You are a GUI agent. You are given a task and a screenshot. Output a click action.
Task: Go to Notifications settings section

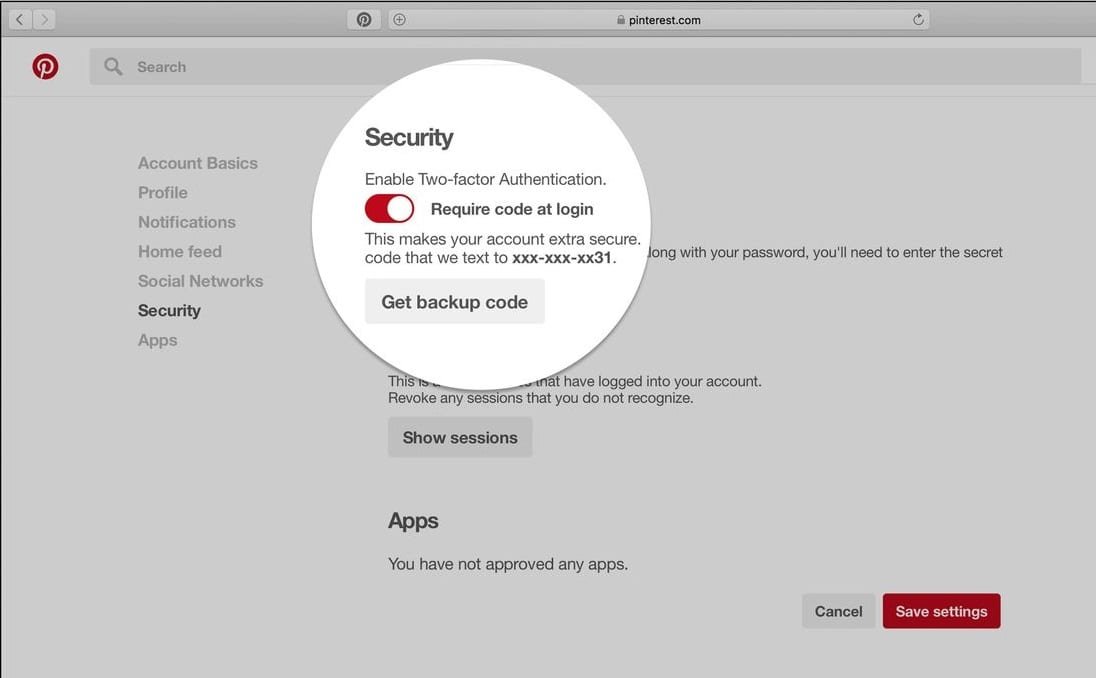coord(187,222)
